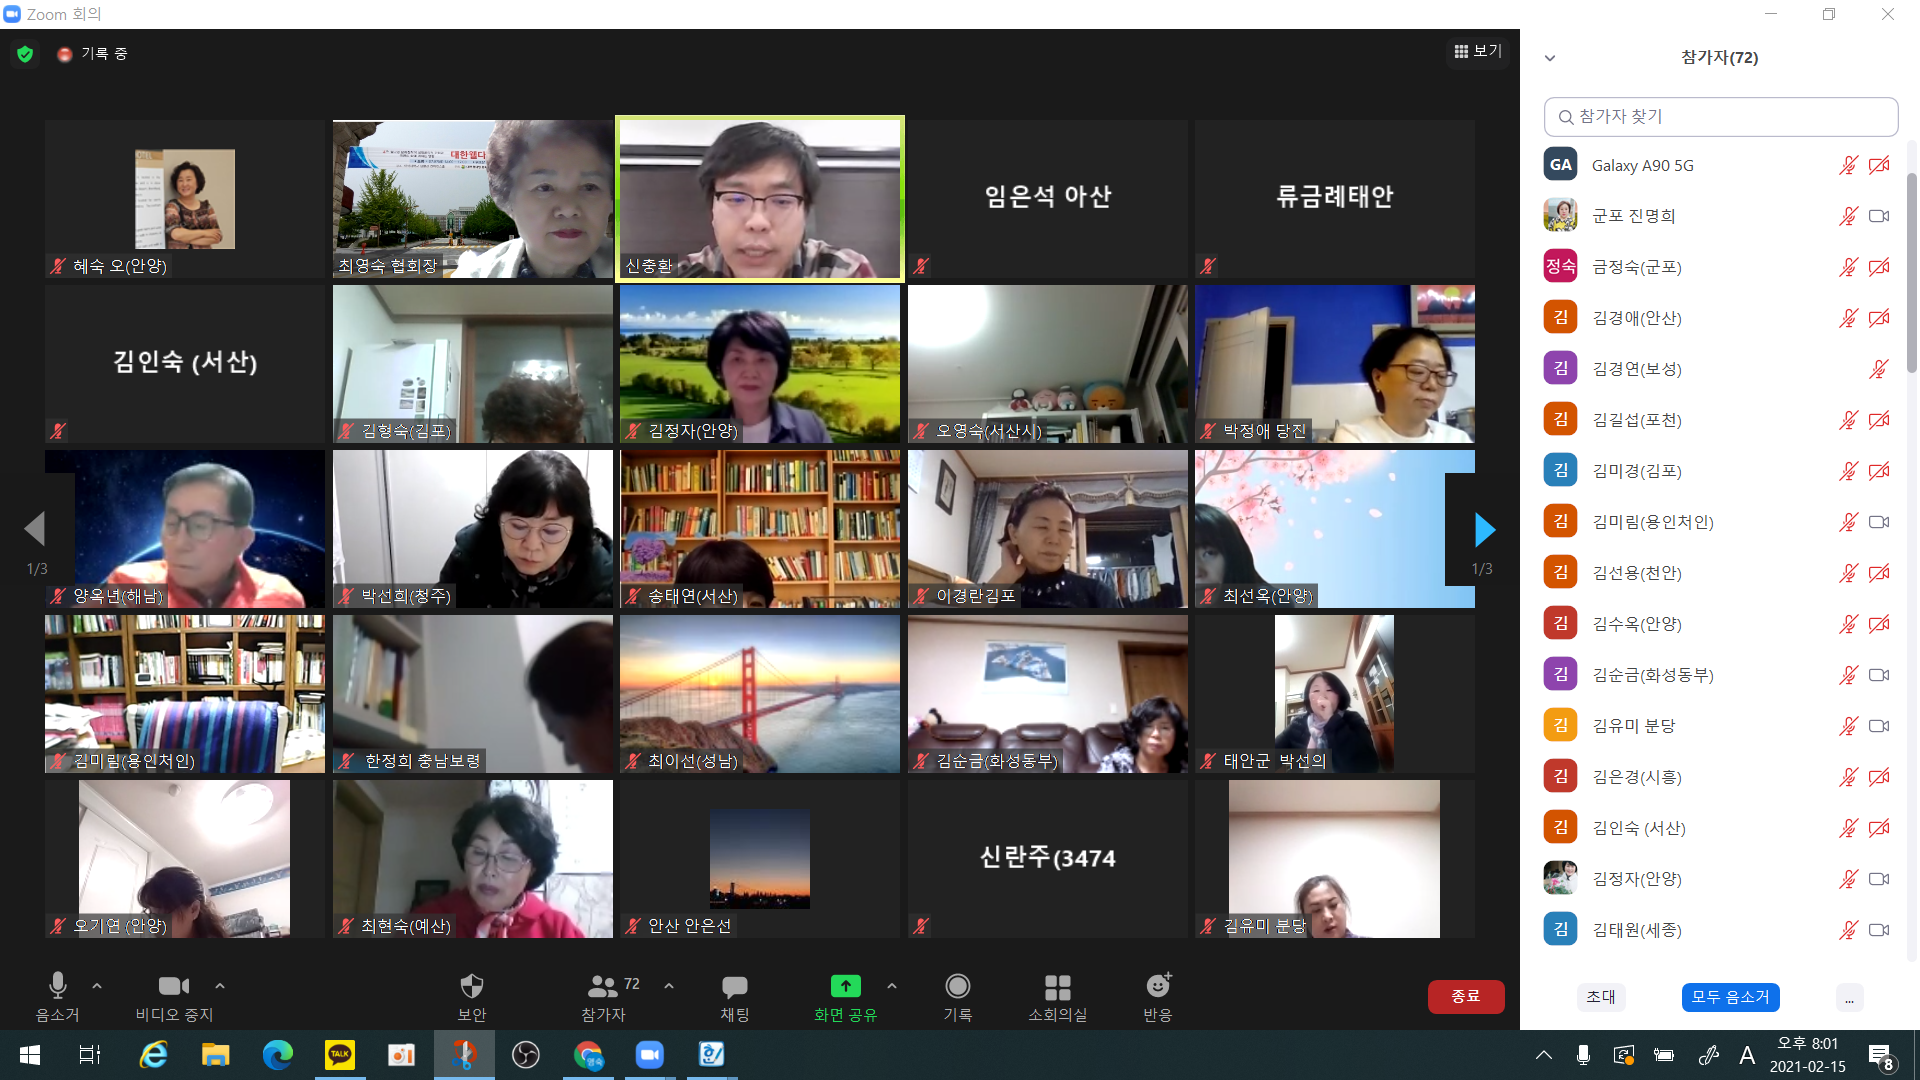Toggle Stop Video camera button
Image resolution: width=1920 pixels, height=1080 pixels.
tap(173, 987)
